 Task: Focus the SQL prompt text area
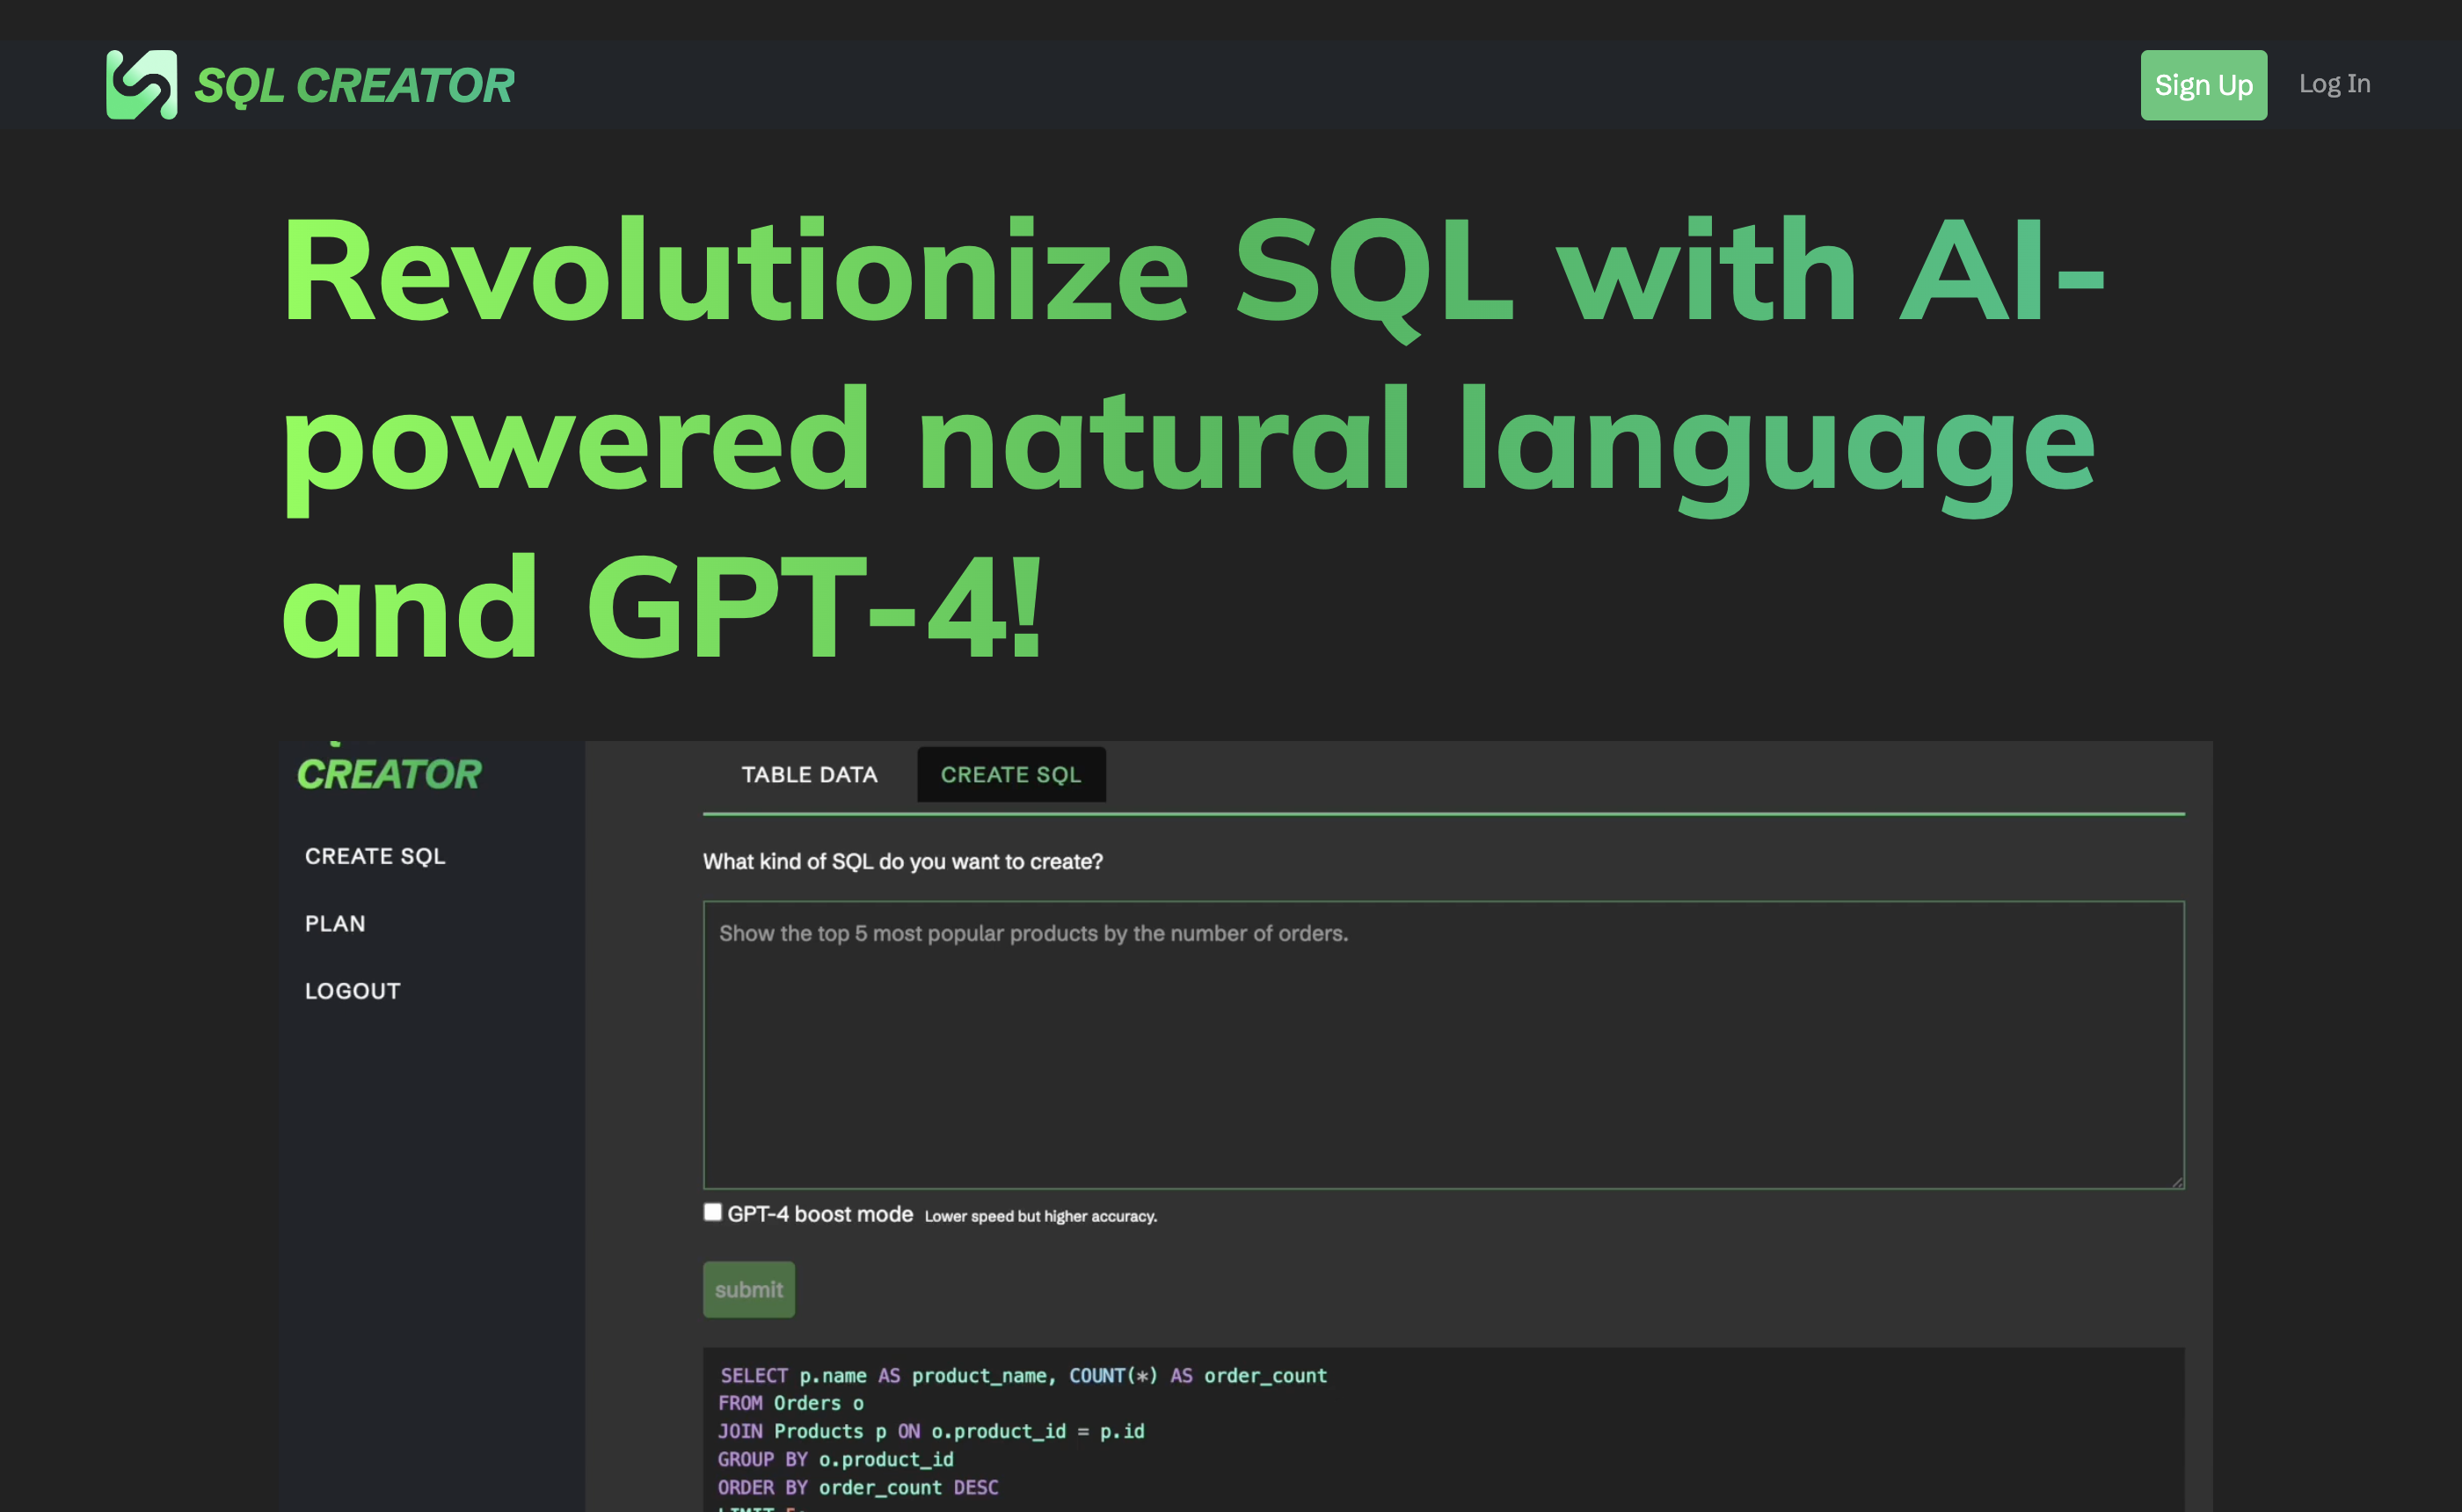[1442, 1044]
